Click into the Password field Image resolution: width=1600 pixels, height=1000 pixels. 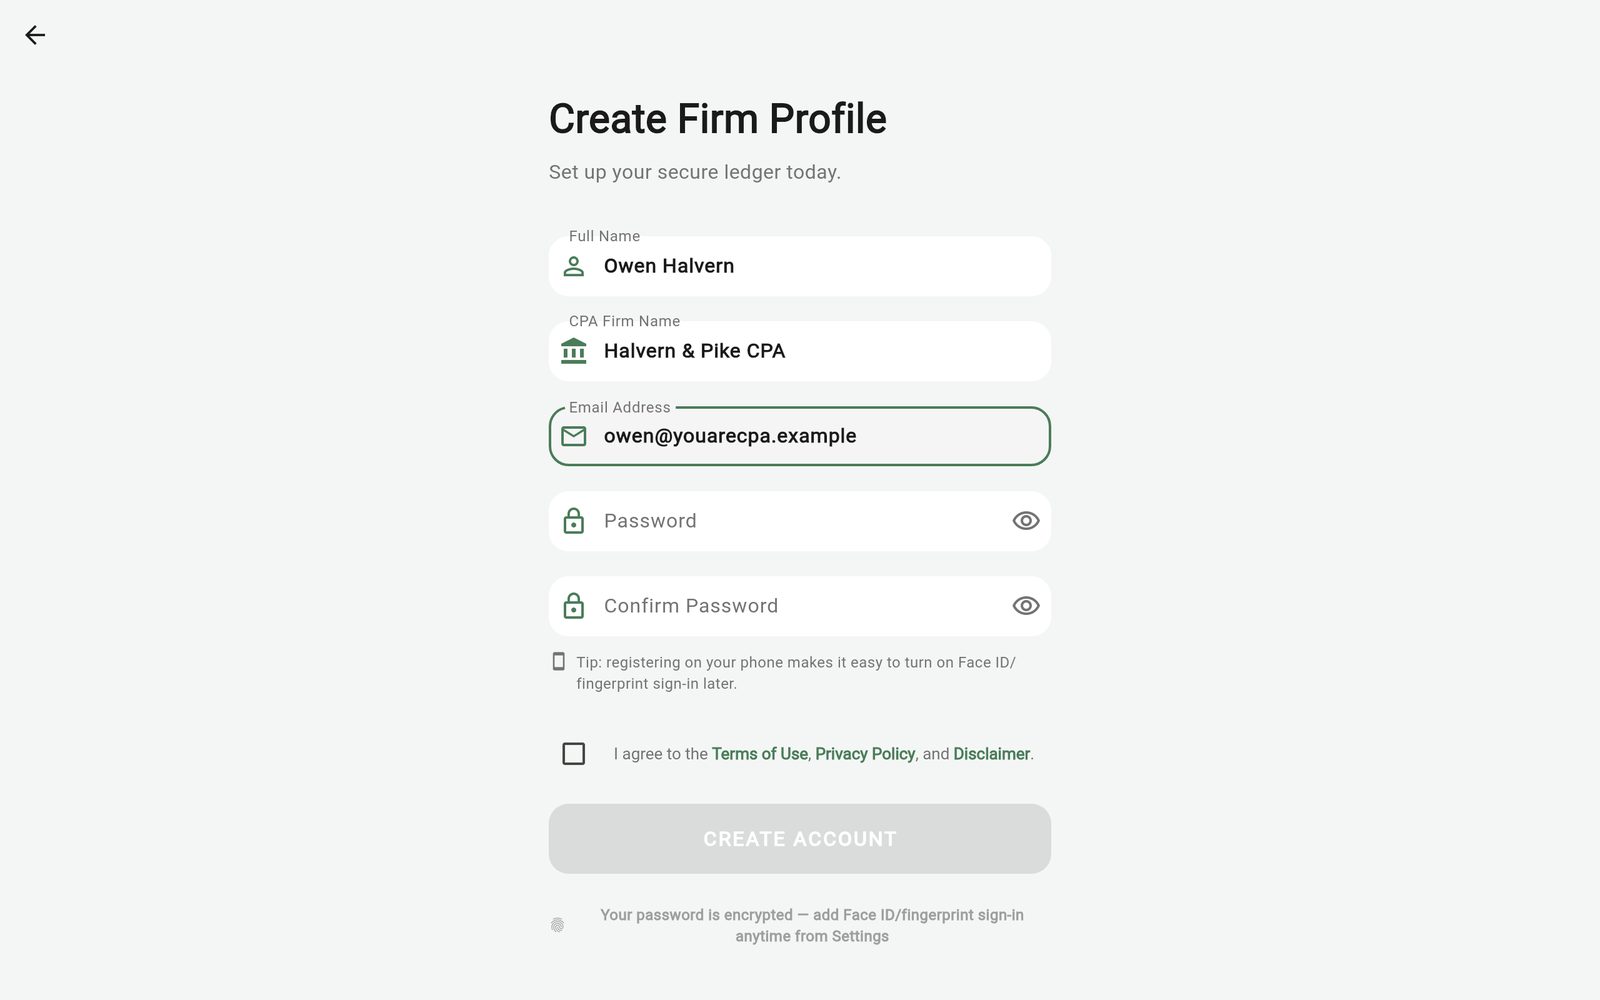(x=800, y=521)
